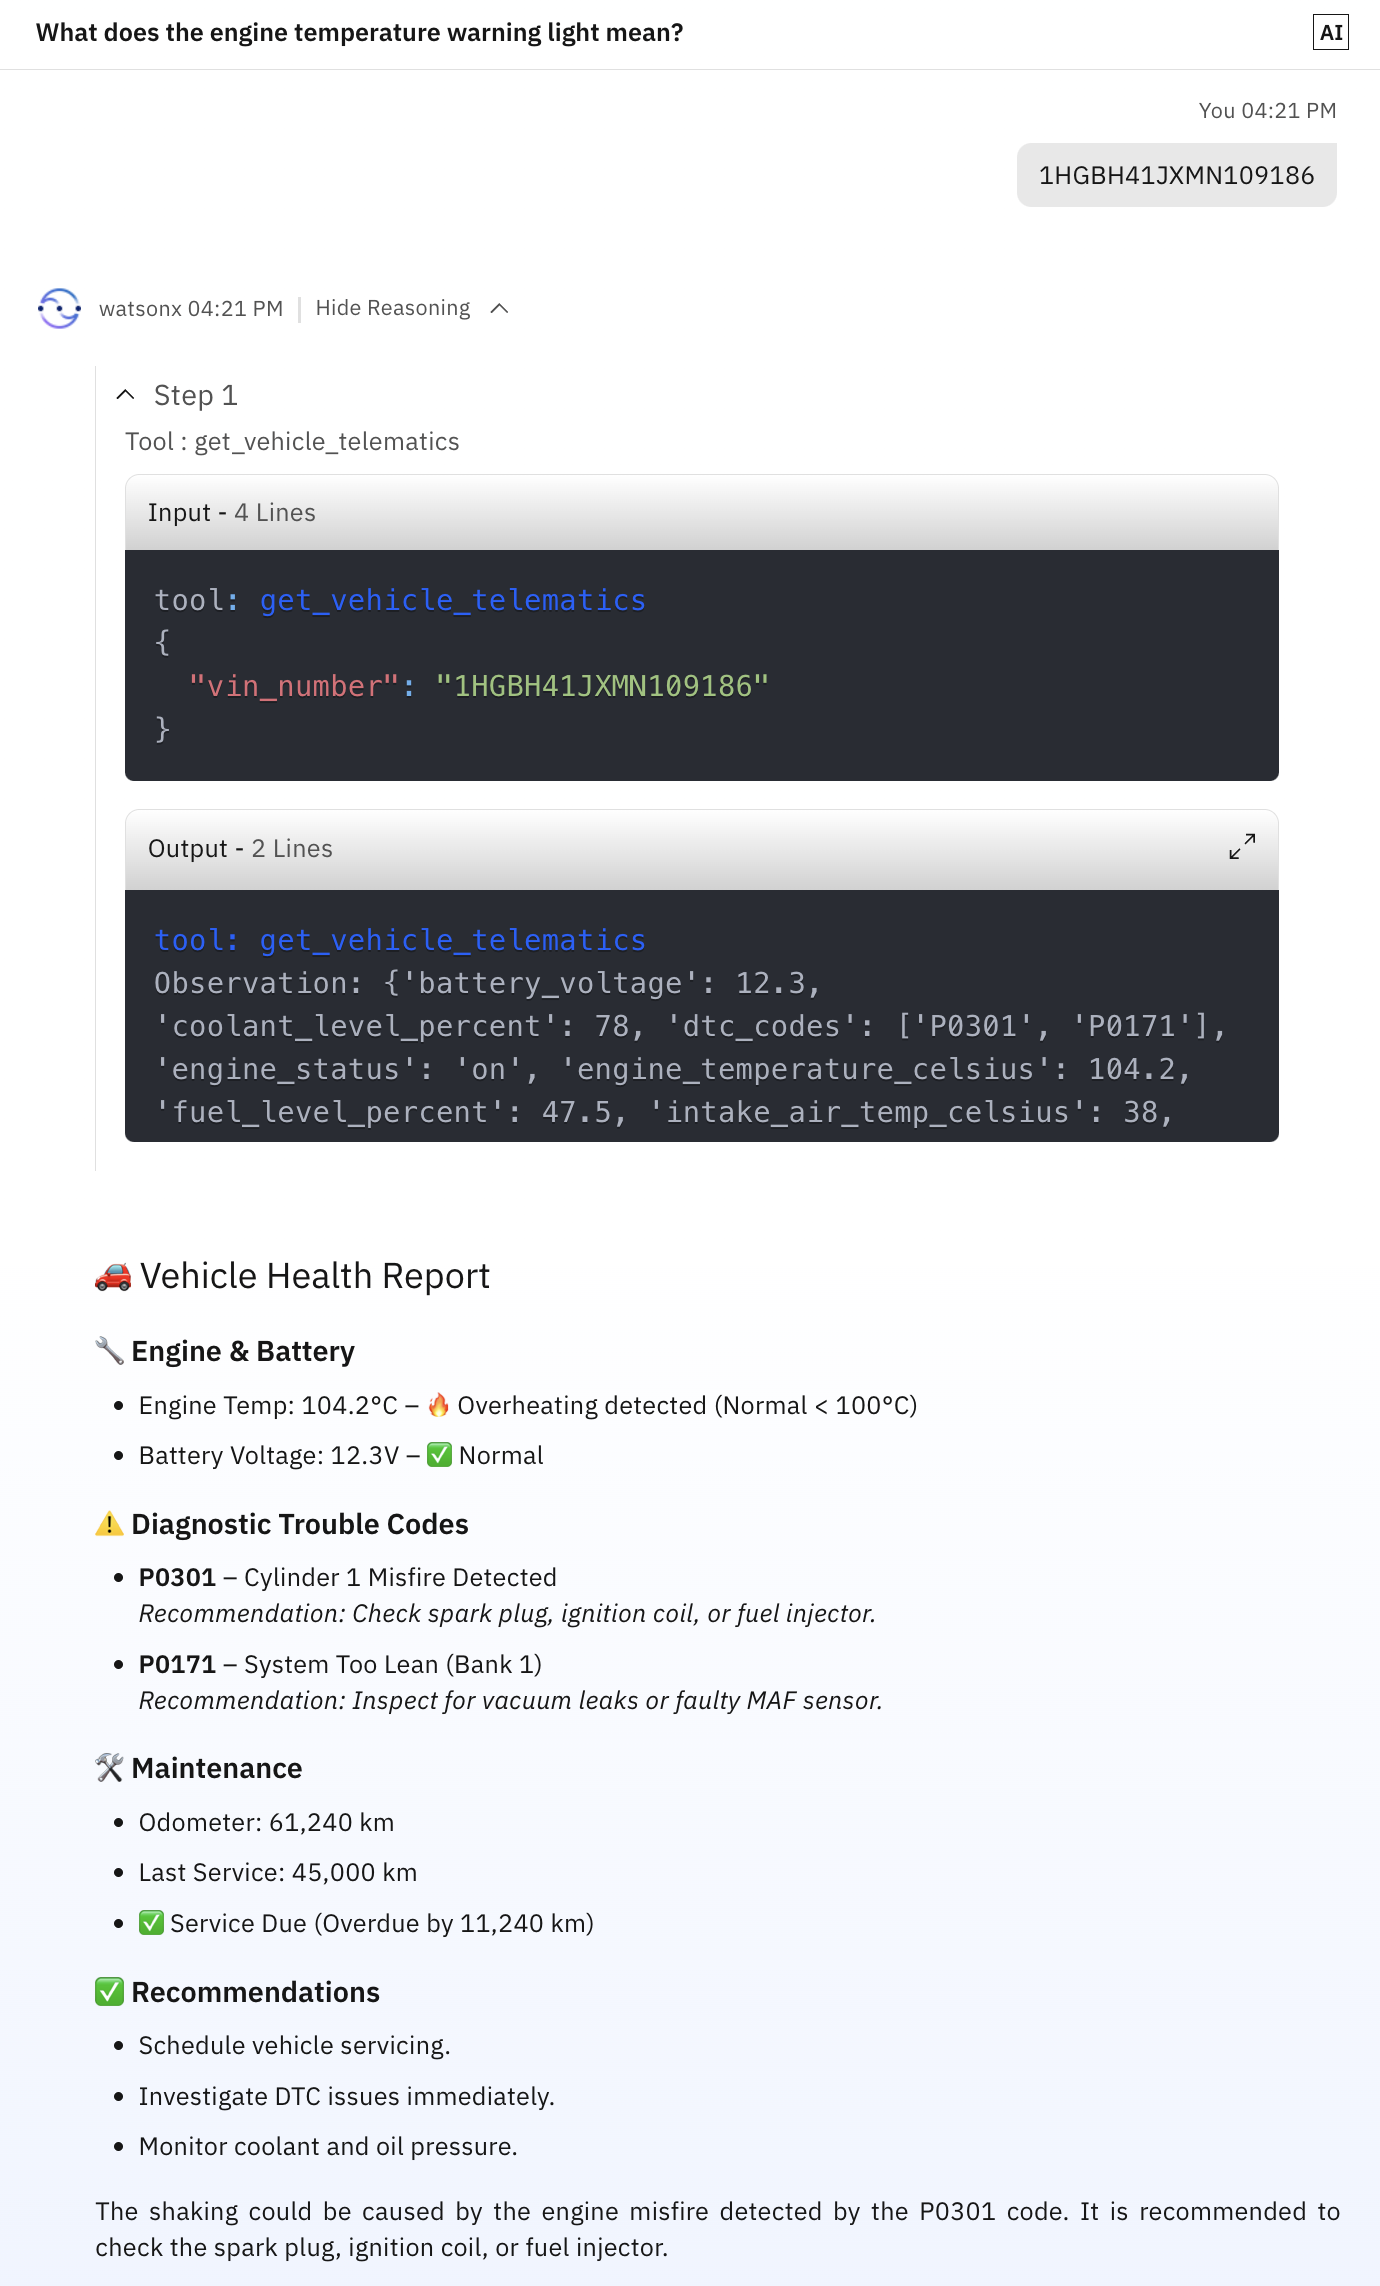Click the P0171 code label

click(177, 1664)
